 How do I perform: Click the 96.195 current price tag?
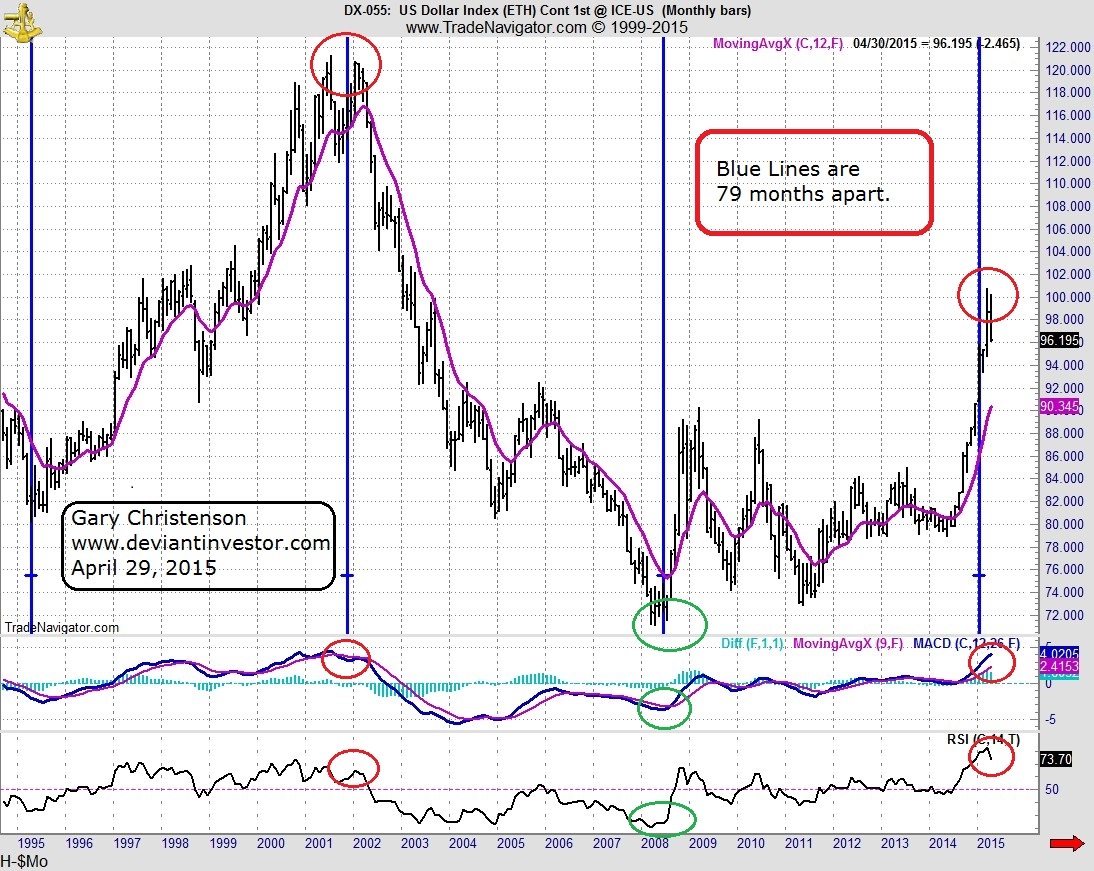tap(1060, 341)
